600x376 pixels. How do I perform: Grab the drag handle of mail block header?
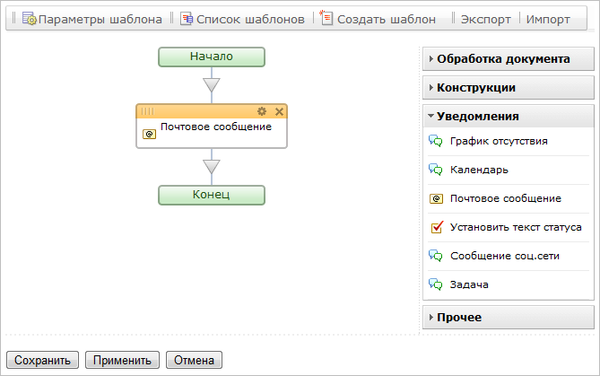pyautogui.click(x=147, y=111)
